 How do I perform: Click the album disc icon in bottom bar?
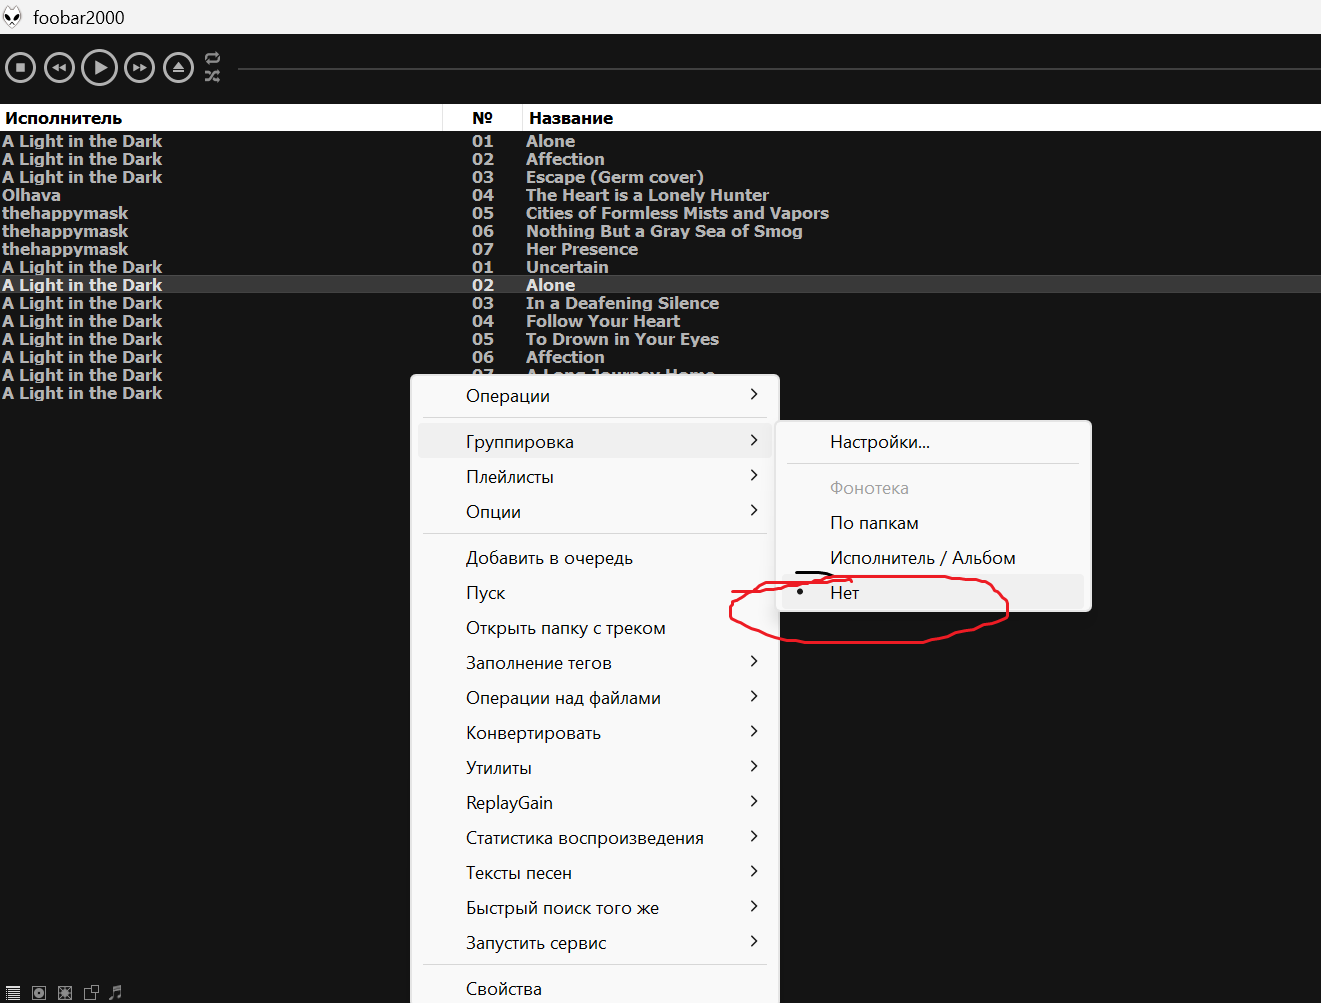tap(39, 993)
